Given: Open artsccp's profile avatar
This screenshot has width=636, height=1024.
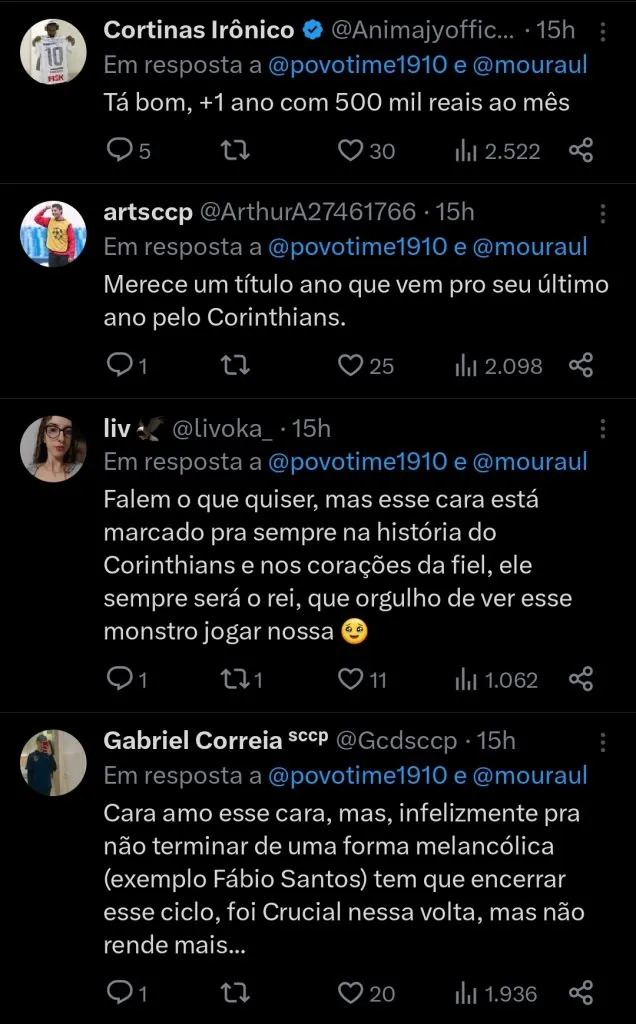Looking at the screenshot, I should [x=53, y=234].
